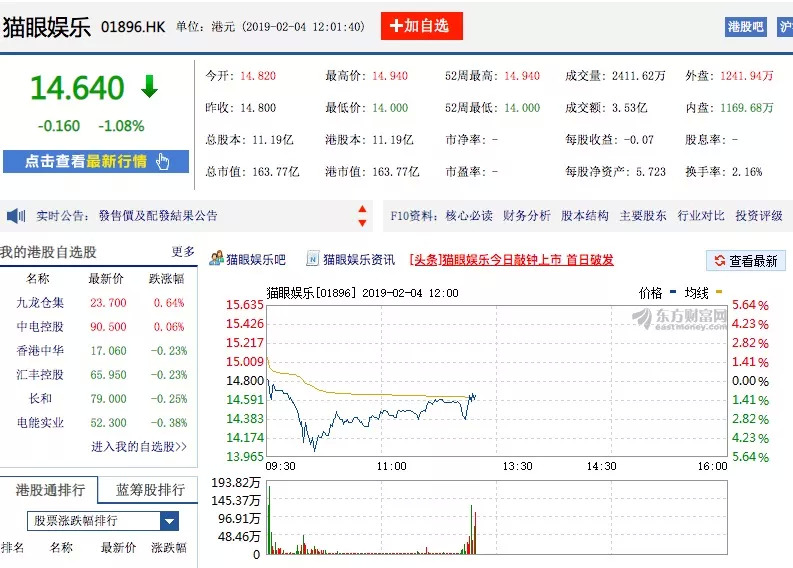
Task: Click the 涨跌幅 column header in the ranking table
Action: pyautogui.click(x=169, y=547)
